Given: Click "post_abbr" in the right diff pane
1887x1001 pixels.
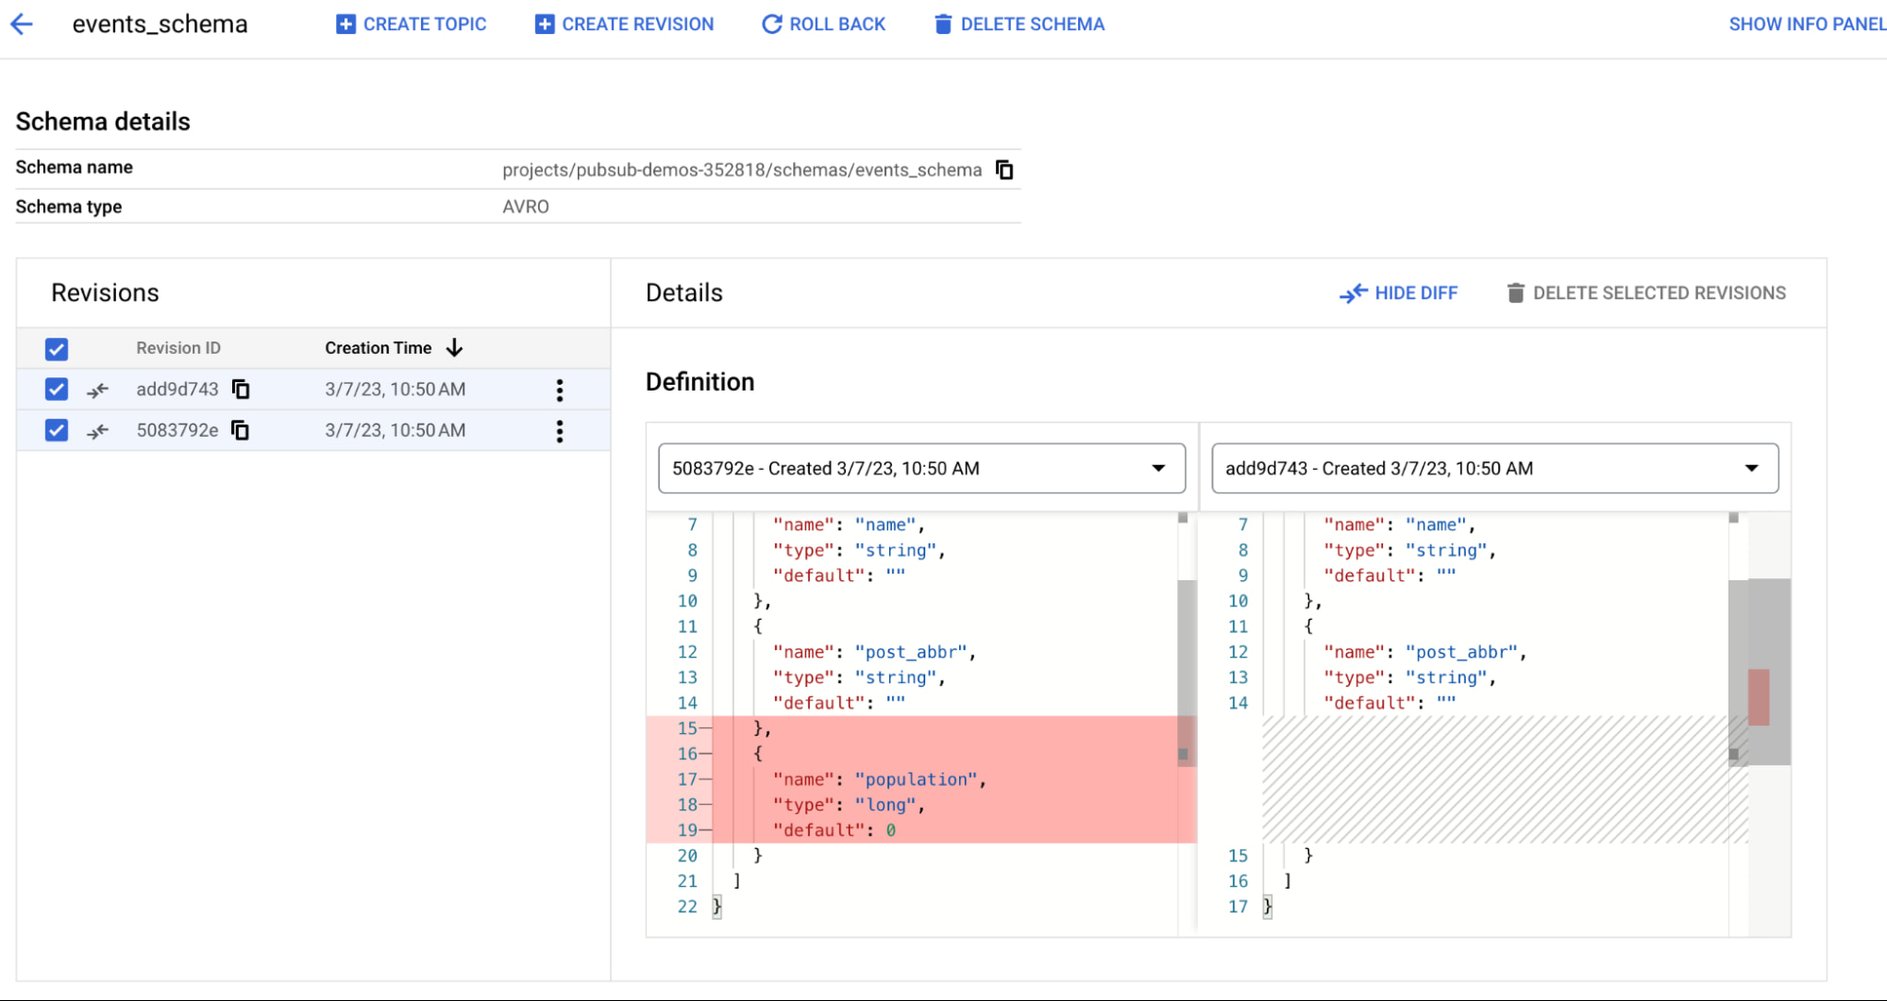Looking at the screenshot, I should 1461,652.
